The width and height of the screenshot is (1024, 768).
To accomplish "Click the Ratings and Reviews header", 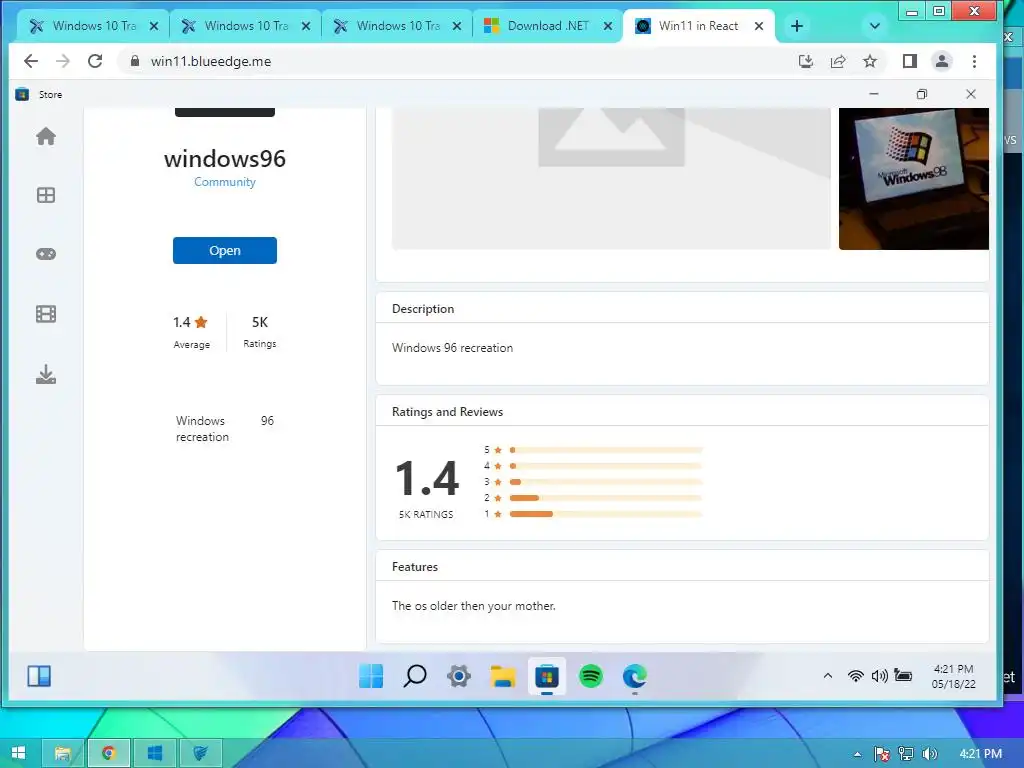I will pos(447,412).
